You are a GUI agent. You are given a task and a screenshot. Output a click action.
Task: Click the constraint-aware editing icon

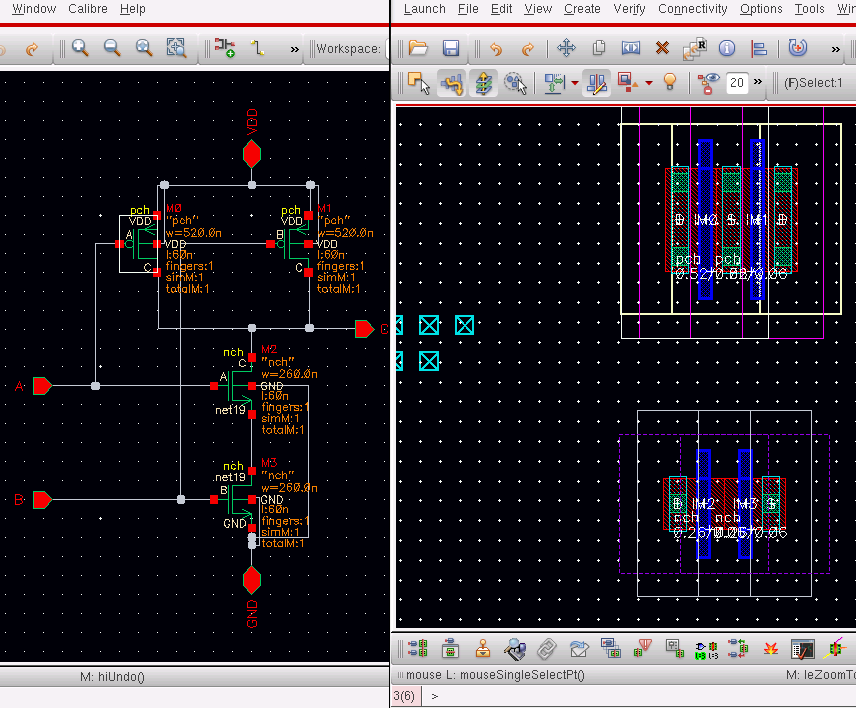(x=554, y=83)
